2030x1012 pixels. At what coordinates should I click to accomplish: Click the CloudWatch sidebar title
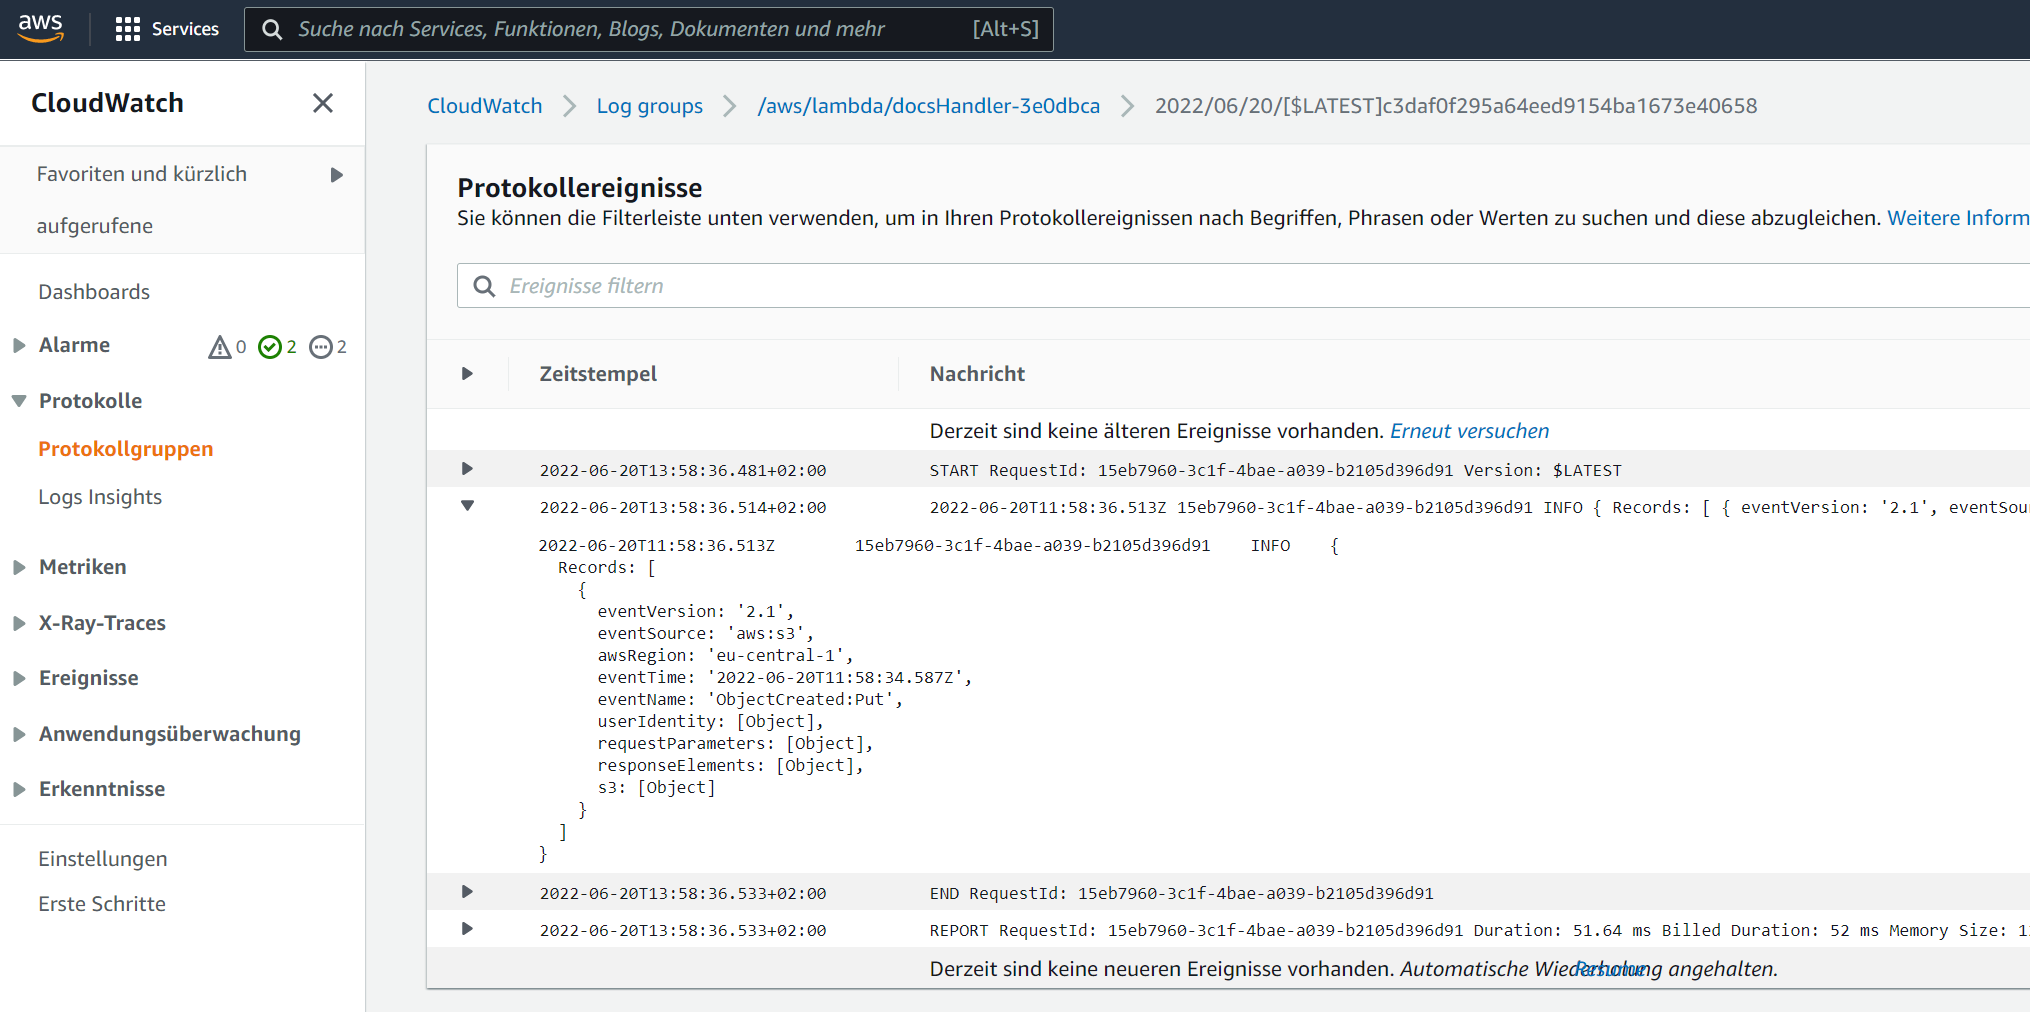coord(107,103)
